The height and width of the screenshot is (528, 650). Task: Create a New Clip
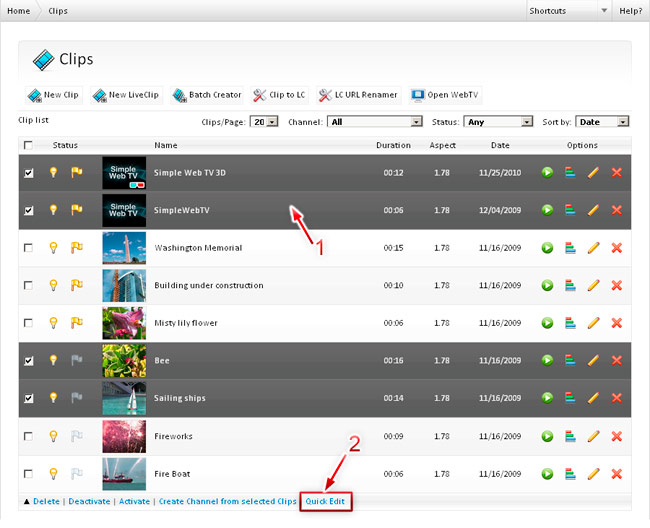[53, 95]
